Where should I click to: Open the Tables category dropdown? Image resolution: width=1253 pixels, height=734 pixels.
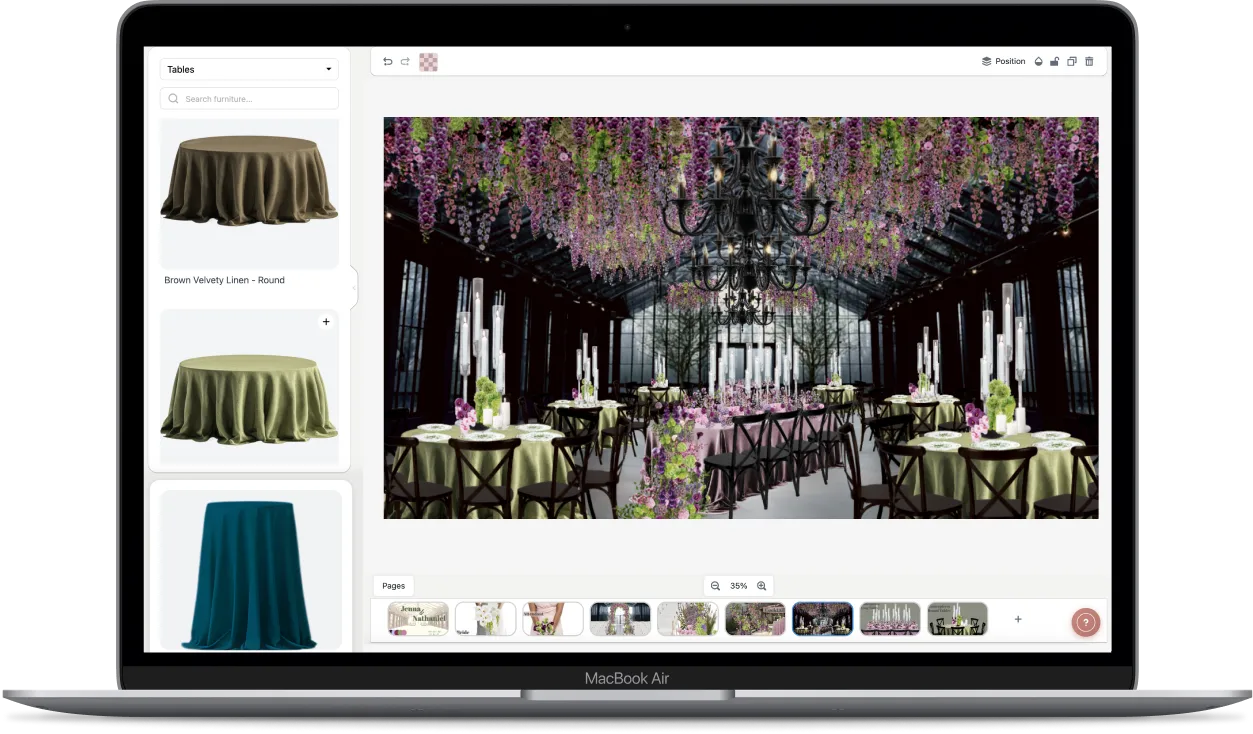coord(249,69)
